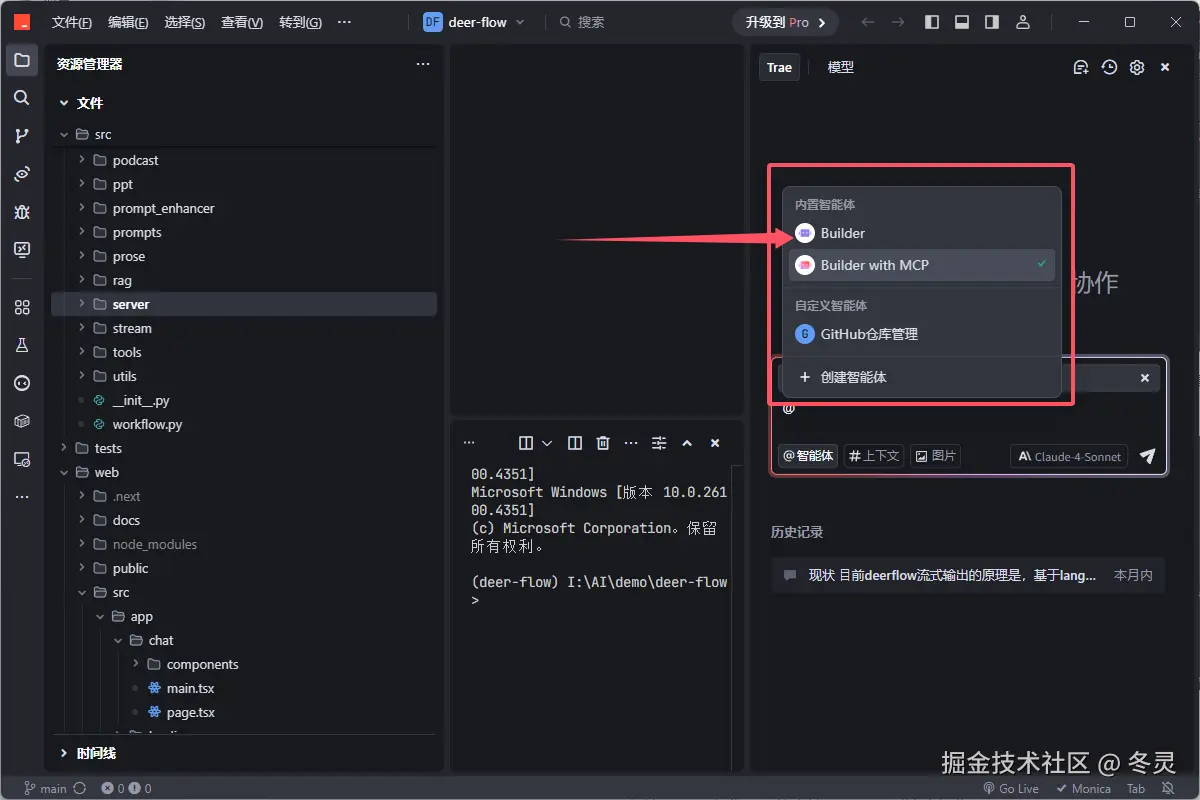
Task: Open the Source Control view icon
Action: pos(21,136)
